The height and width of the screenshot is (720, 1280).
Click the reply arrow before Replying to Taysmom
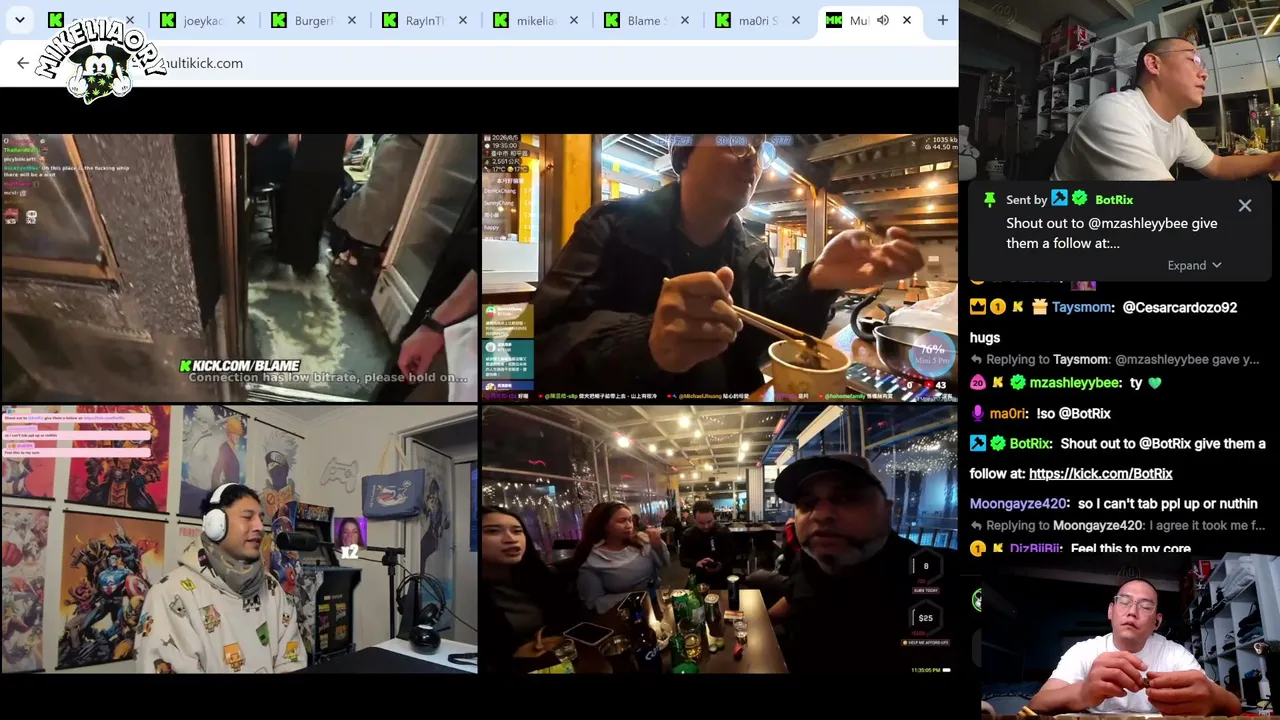(x=976, y=359)
